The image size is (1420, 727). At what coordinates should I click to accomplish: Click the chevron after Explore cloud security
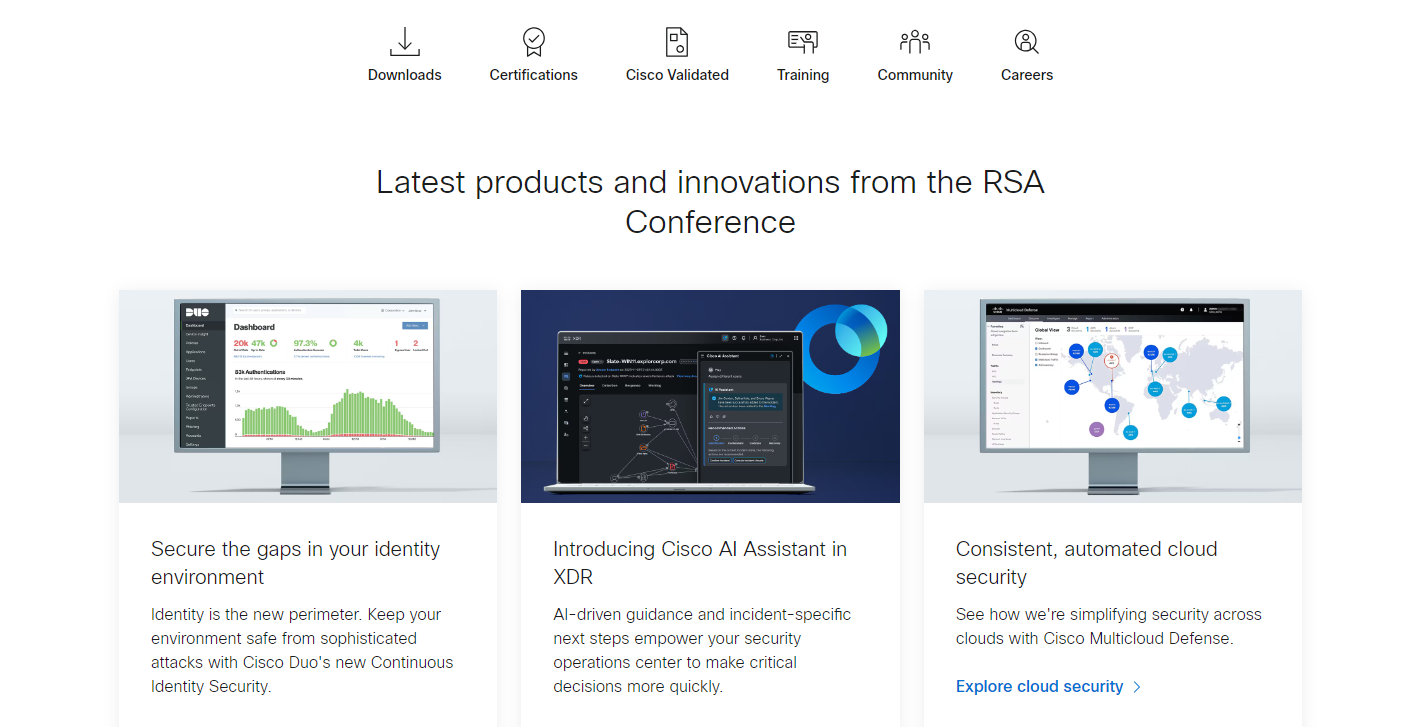pyautogui.click(x=1136, y=687)
